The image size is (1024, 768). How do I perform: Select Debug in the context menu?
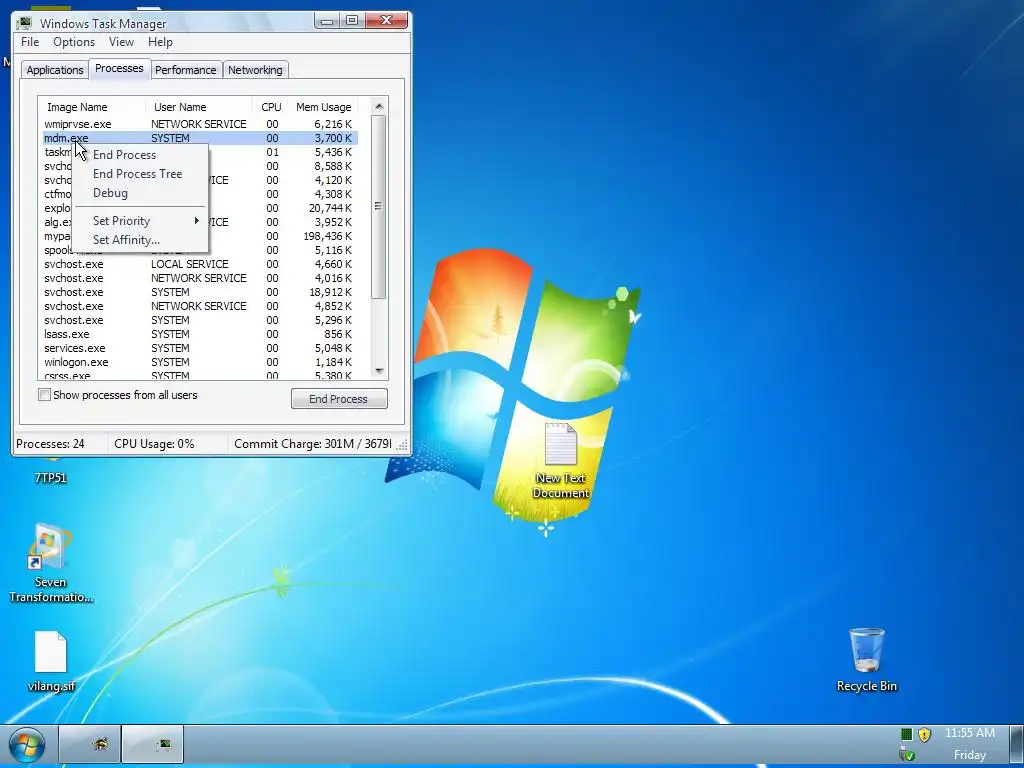140,193
